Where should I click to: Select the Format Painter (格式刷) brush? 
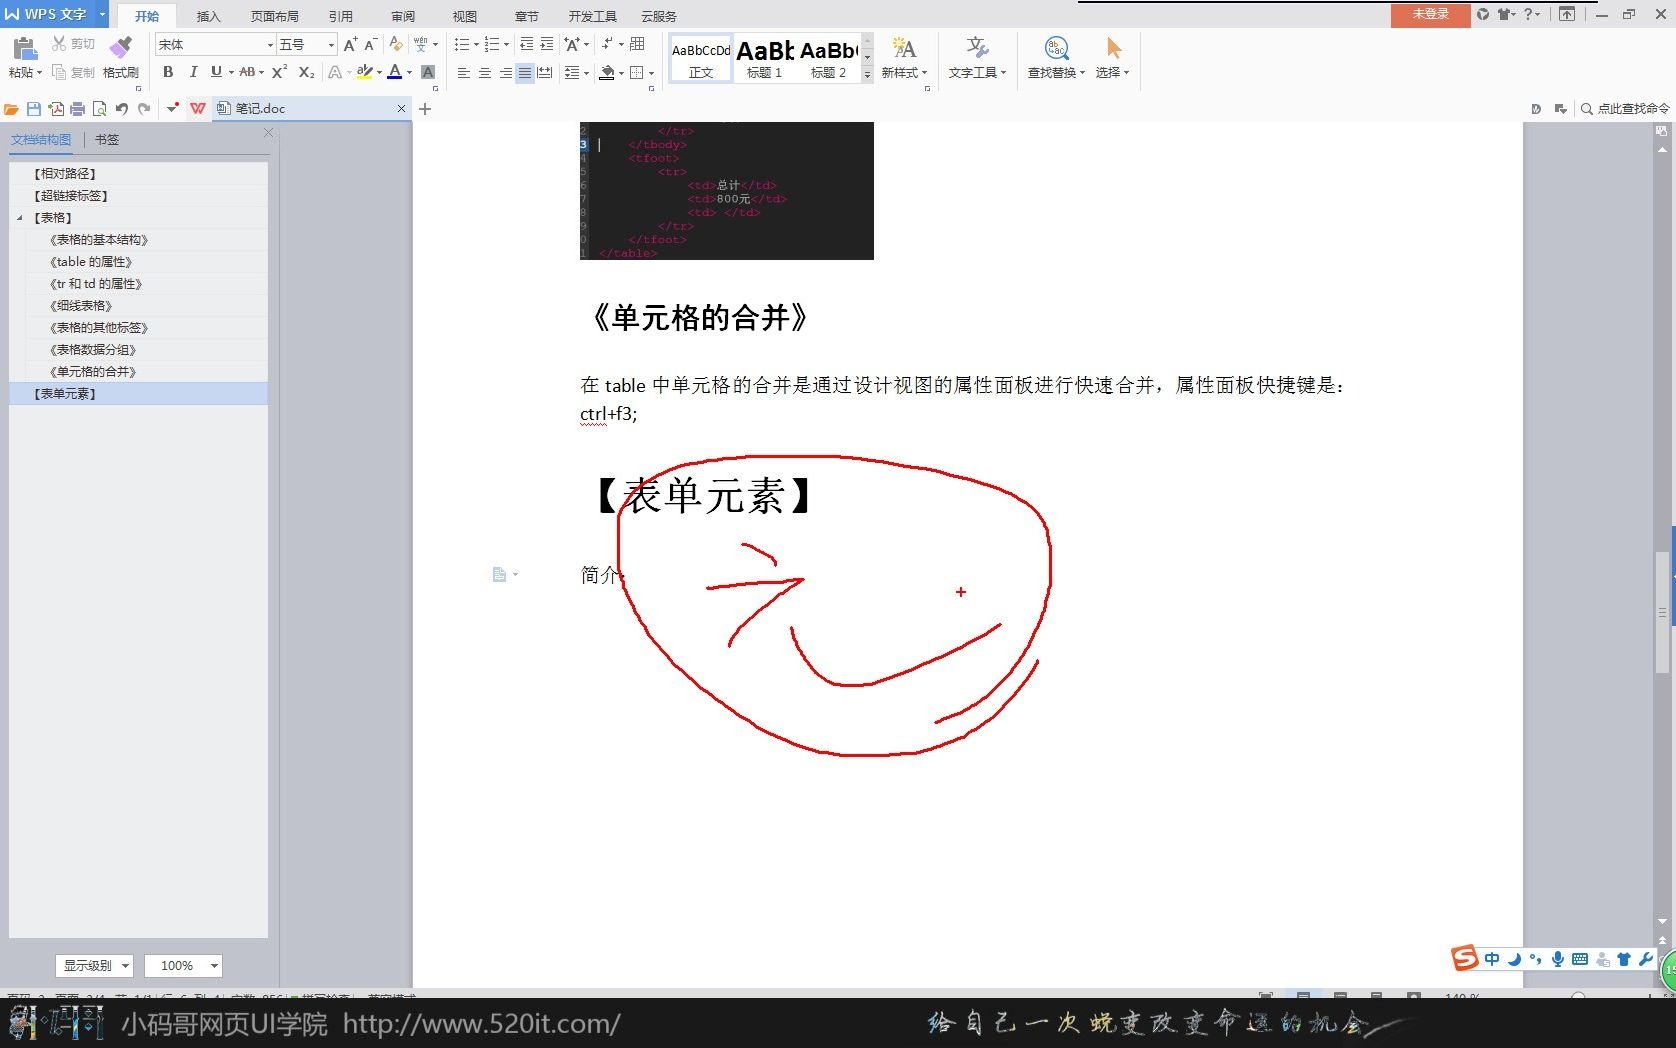point(121,47)
